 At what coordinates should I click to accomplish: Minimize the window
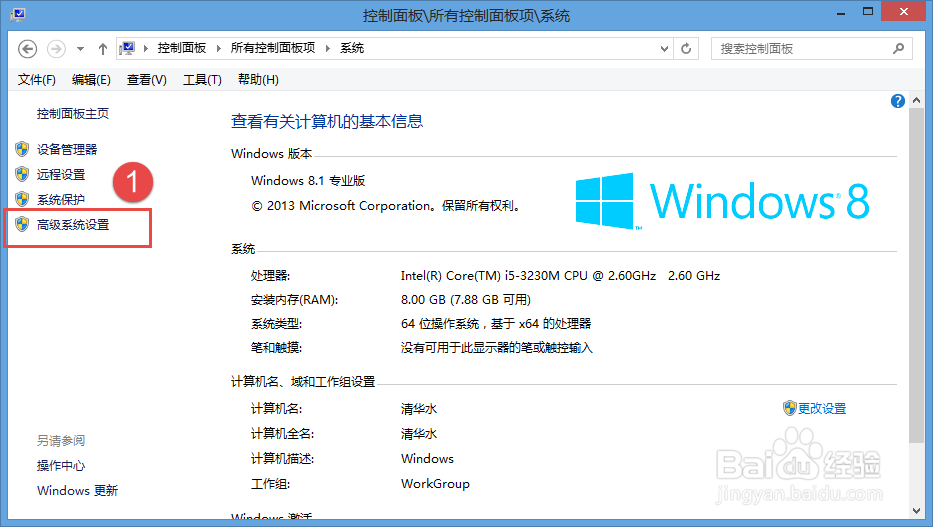pyautogui.click(x=841, y=12)
